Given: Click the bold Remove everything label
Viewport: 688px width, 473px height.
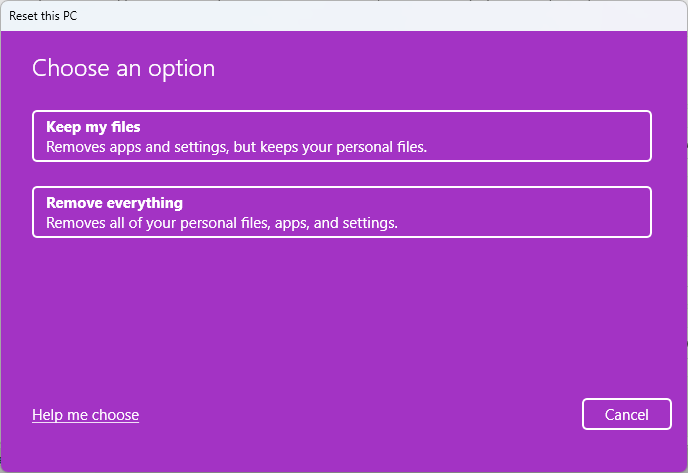Looking at the screenshot, I should point(114,203).
